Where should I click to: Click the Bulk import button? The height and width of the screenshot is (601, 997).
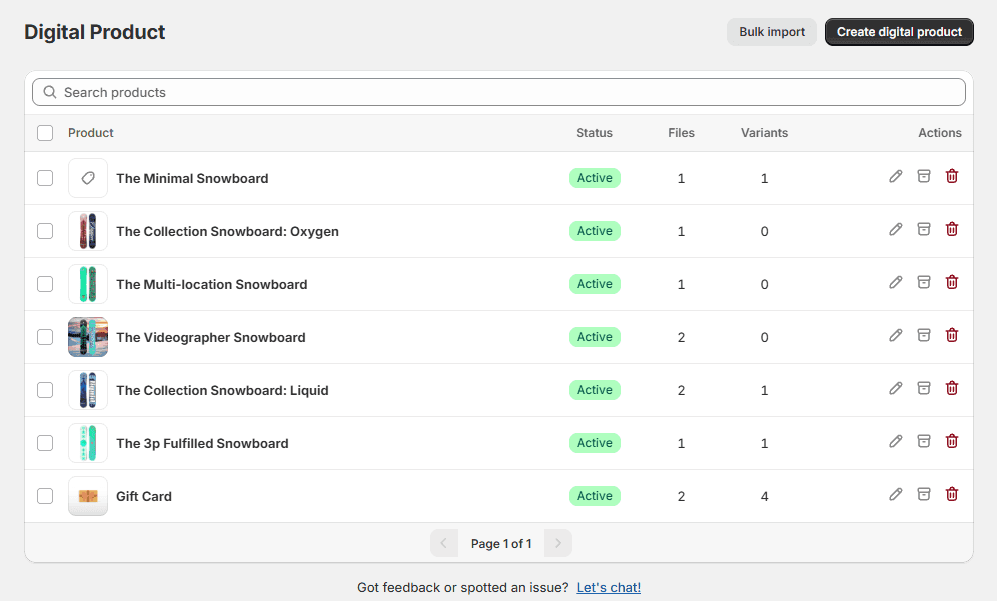point(772,32)
